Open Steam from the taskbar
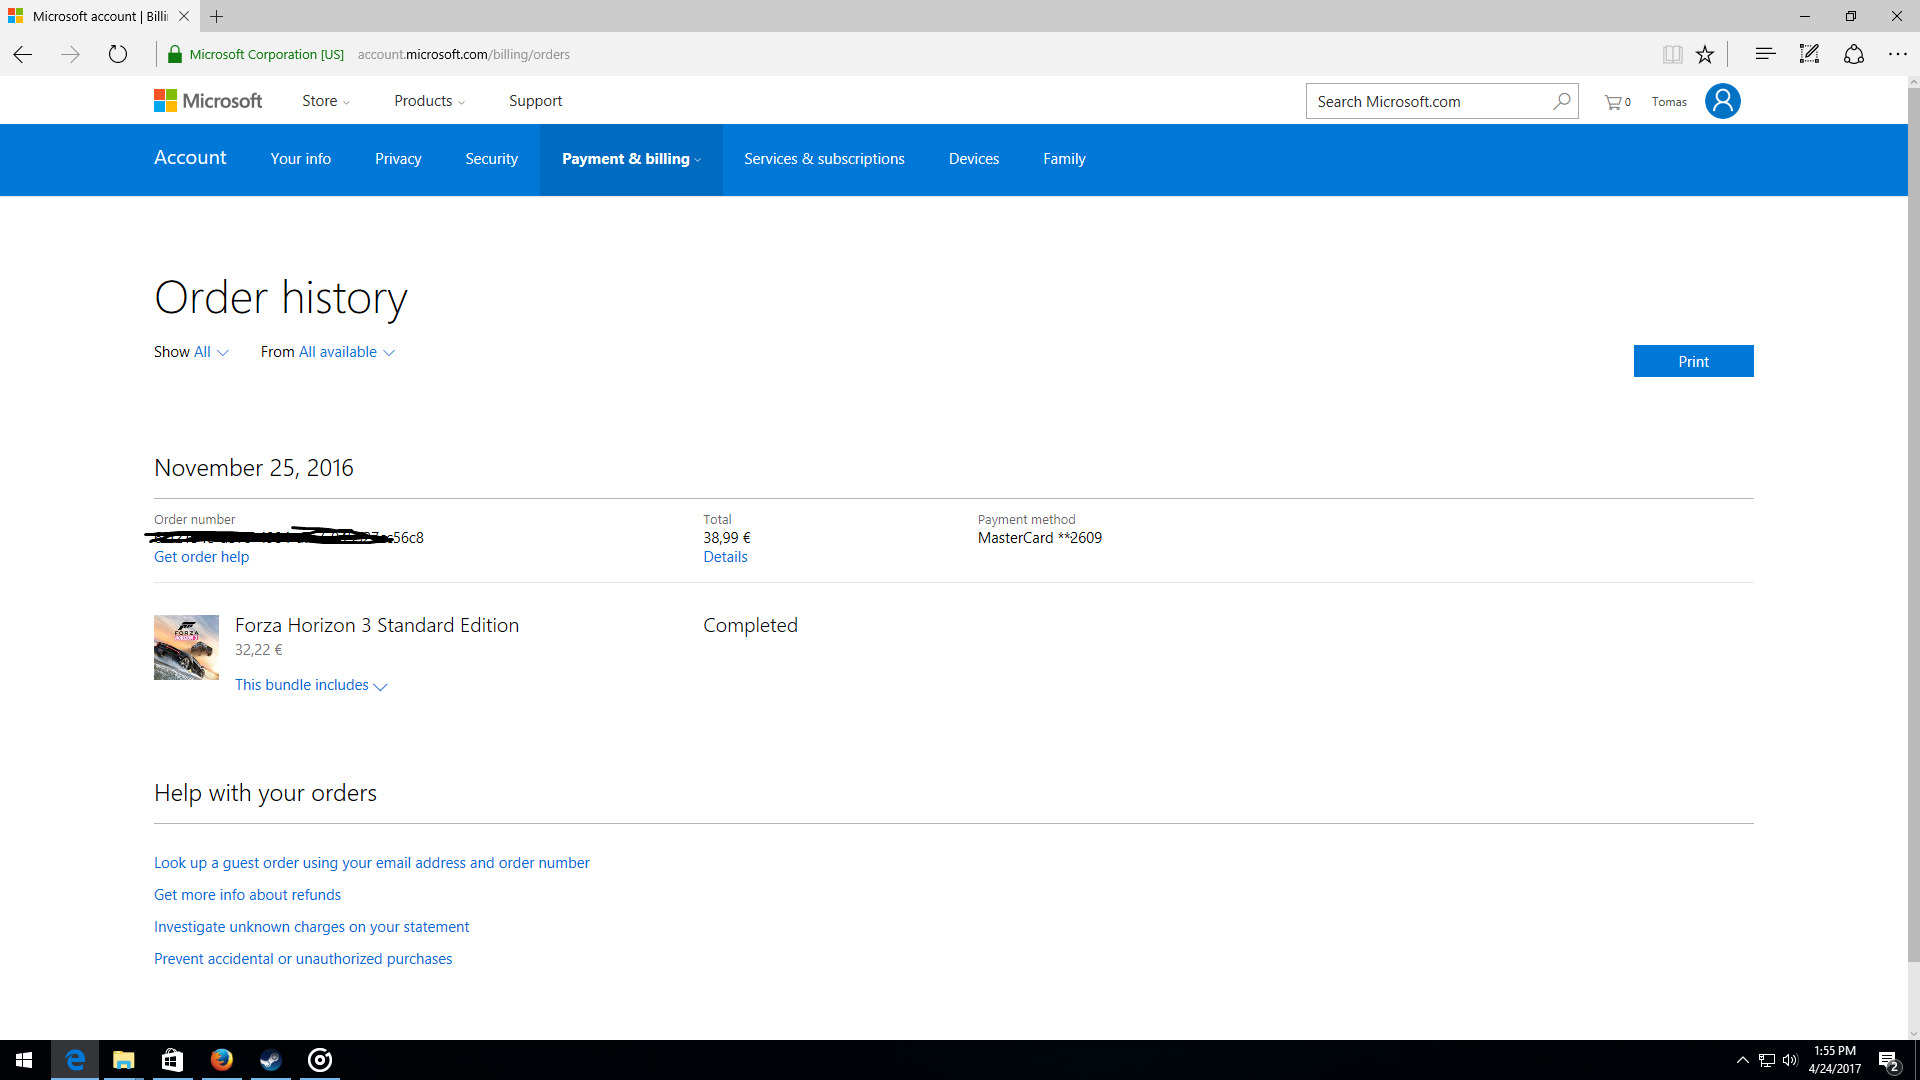This screenshot has width=1920, height=1080. click(x=270, y=1060)
